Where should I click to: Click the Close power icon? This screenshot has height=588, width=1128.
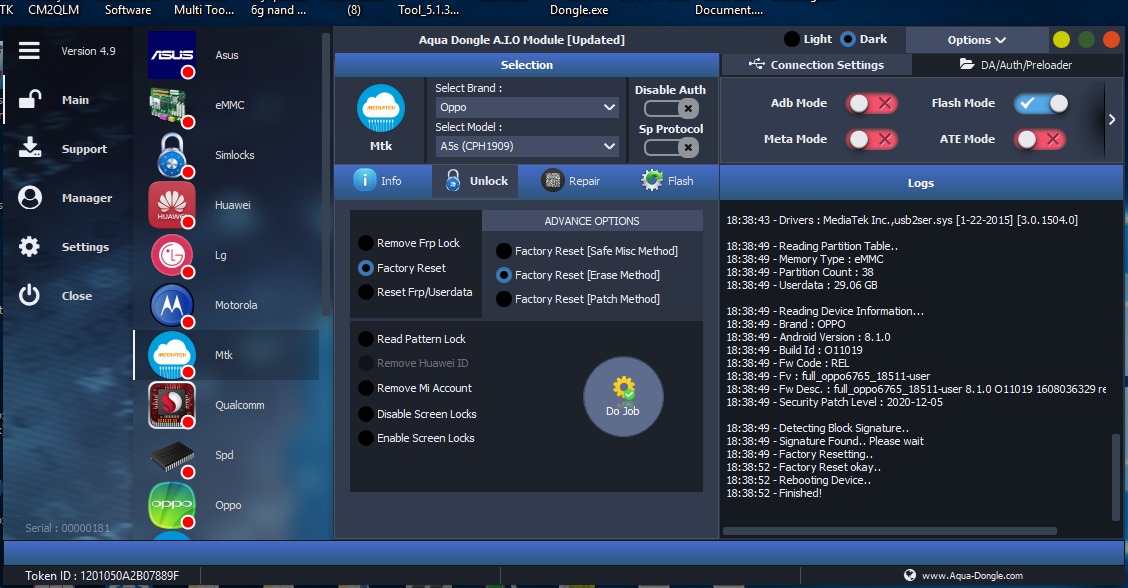click(x=29, y=295)
